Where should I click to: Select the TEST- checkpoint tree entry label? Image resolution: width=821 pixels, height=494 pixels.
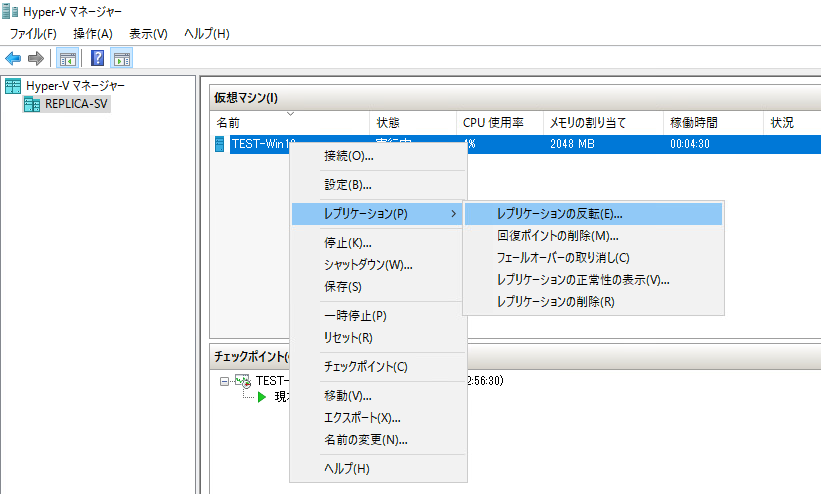(272, 381)
